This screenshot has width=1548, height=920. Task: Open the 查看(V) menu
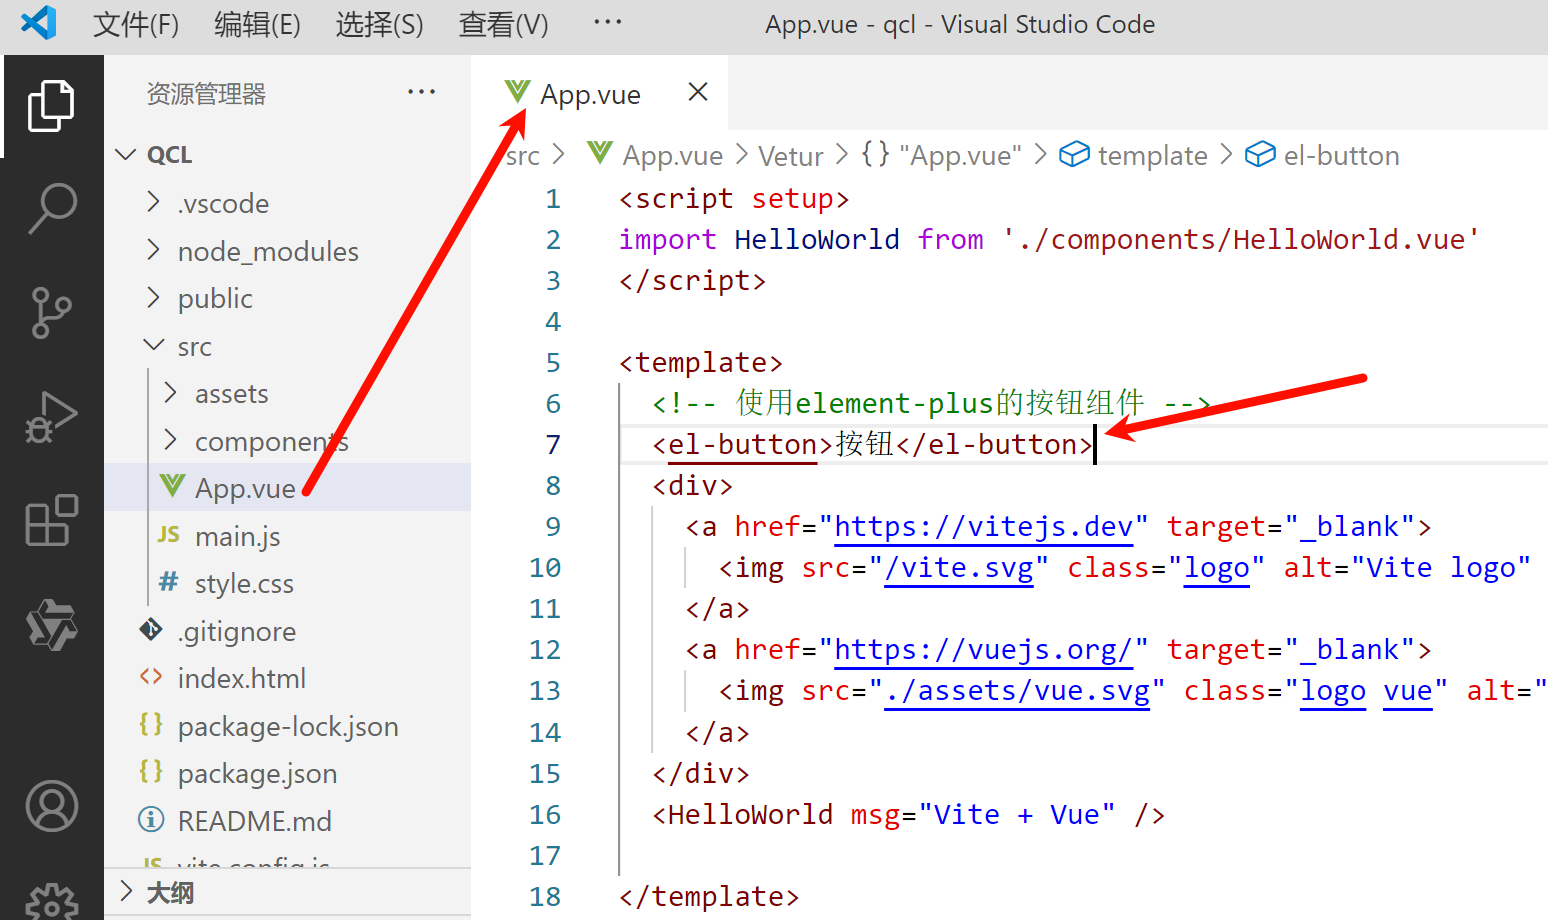[x=503, y=24]
